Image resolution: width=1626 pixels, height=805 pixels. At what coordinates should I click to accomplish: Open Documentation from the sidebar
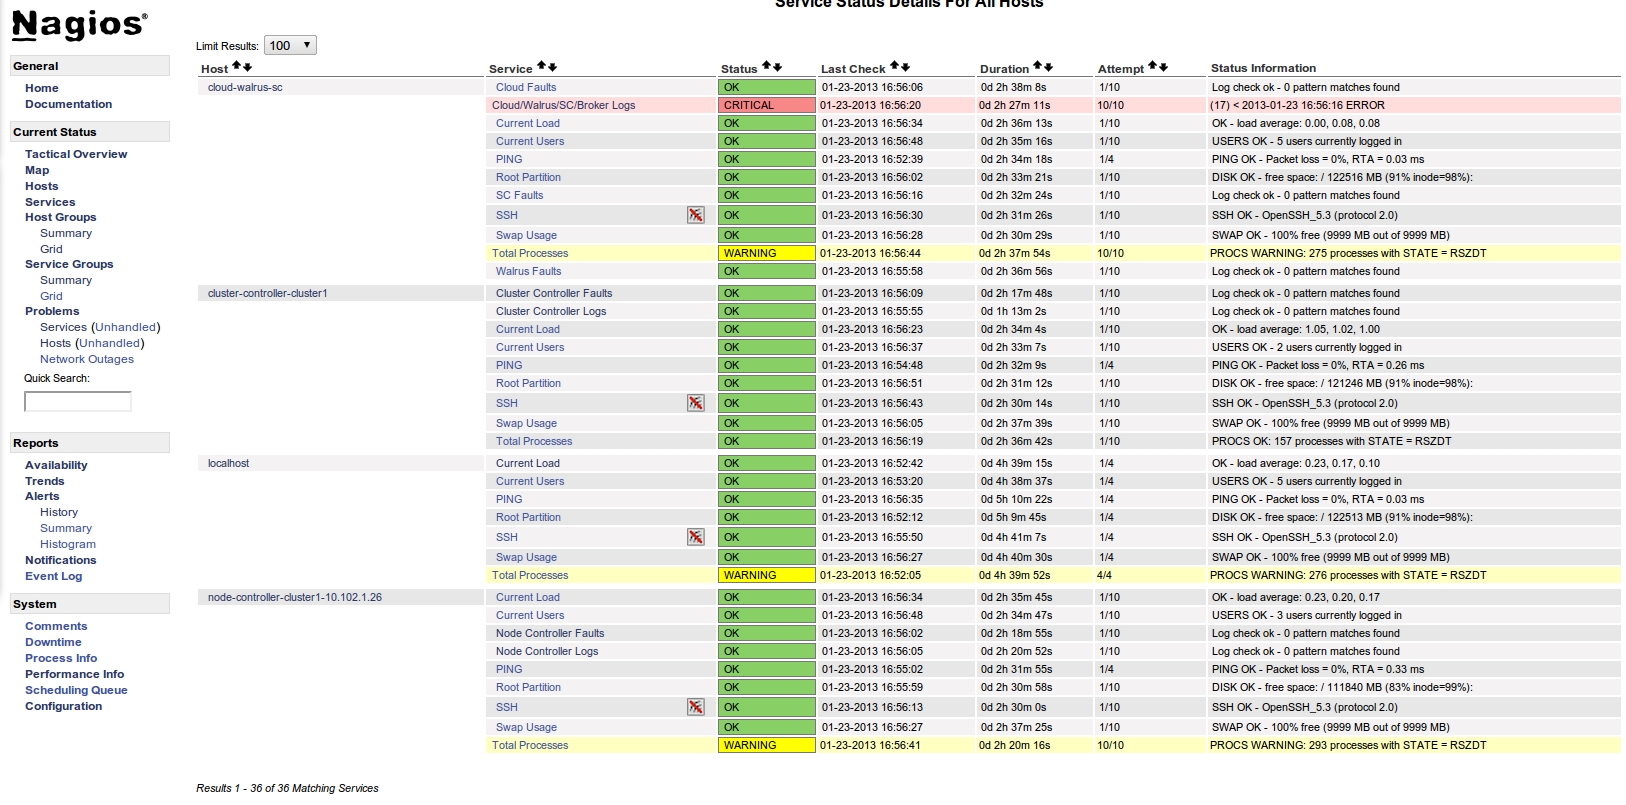68,104
